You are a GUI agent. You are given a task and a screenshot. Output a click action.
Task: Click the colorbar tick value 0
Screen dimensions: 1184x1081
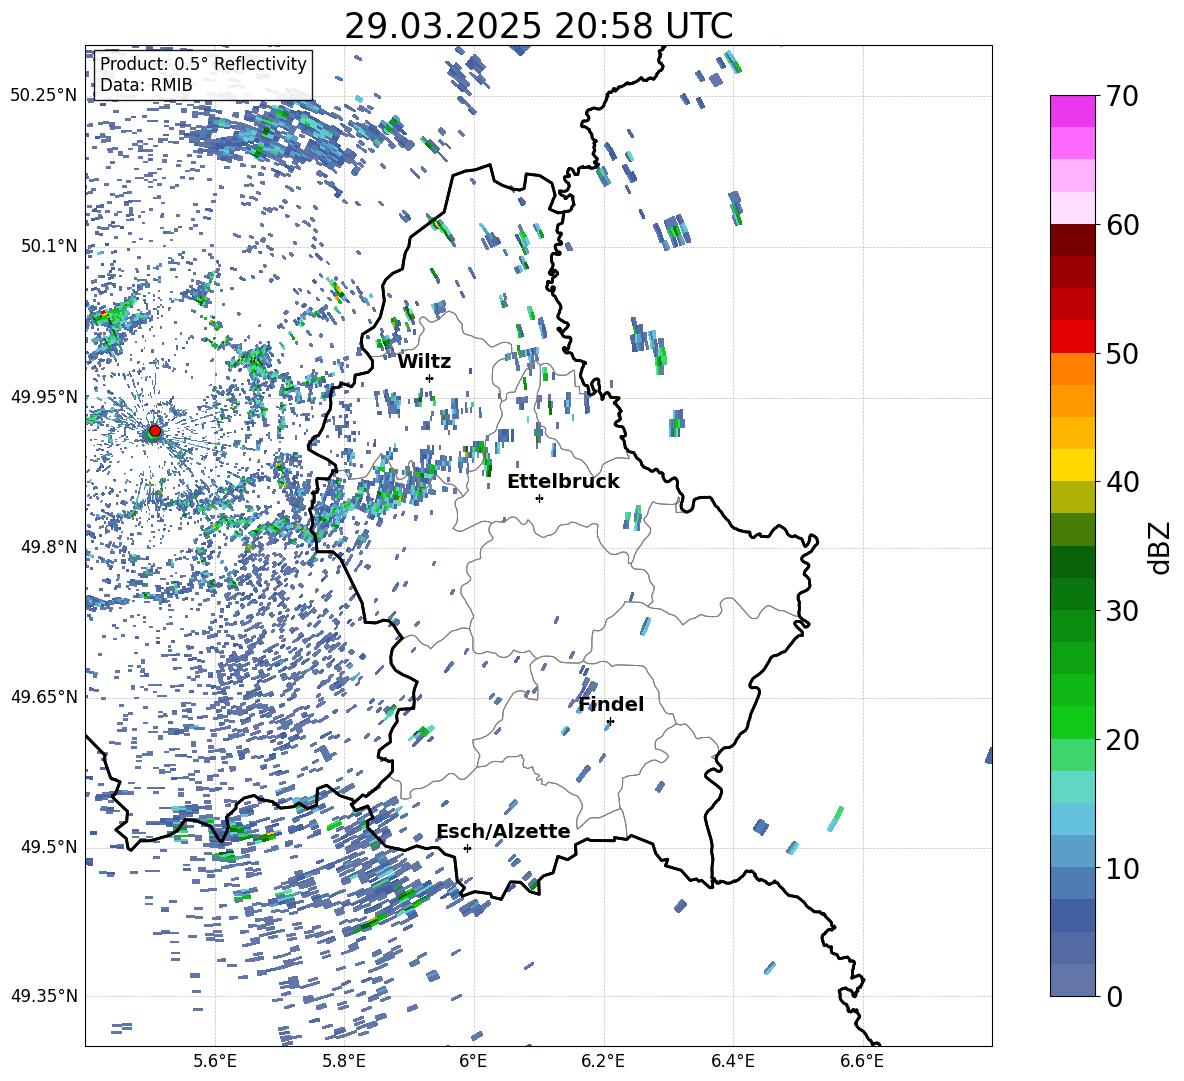tap(1114, 996)
